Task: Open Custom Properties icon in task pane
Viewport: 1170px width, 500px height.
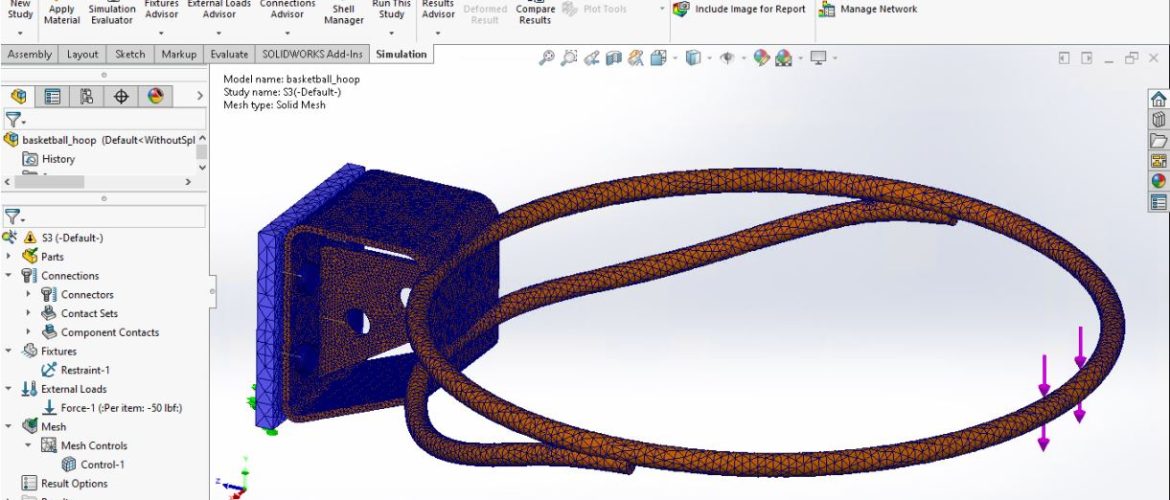Action: (1158, 202)
